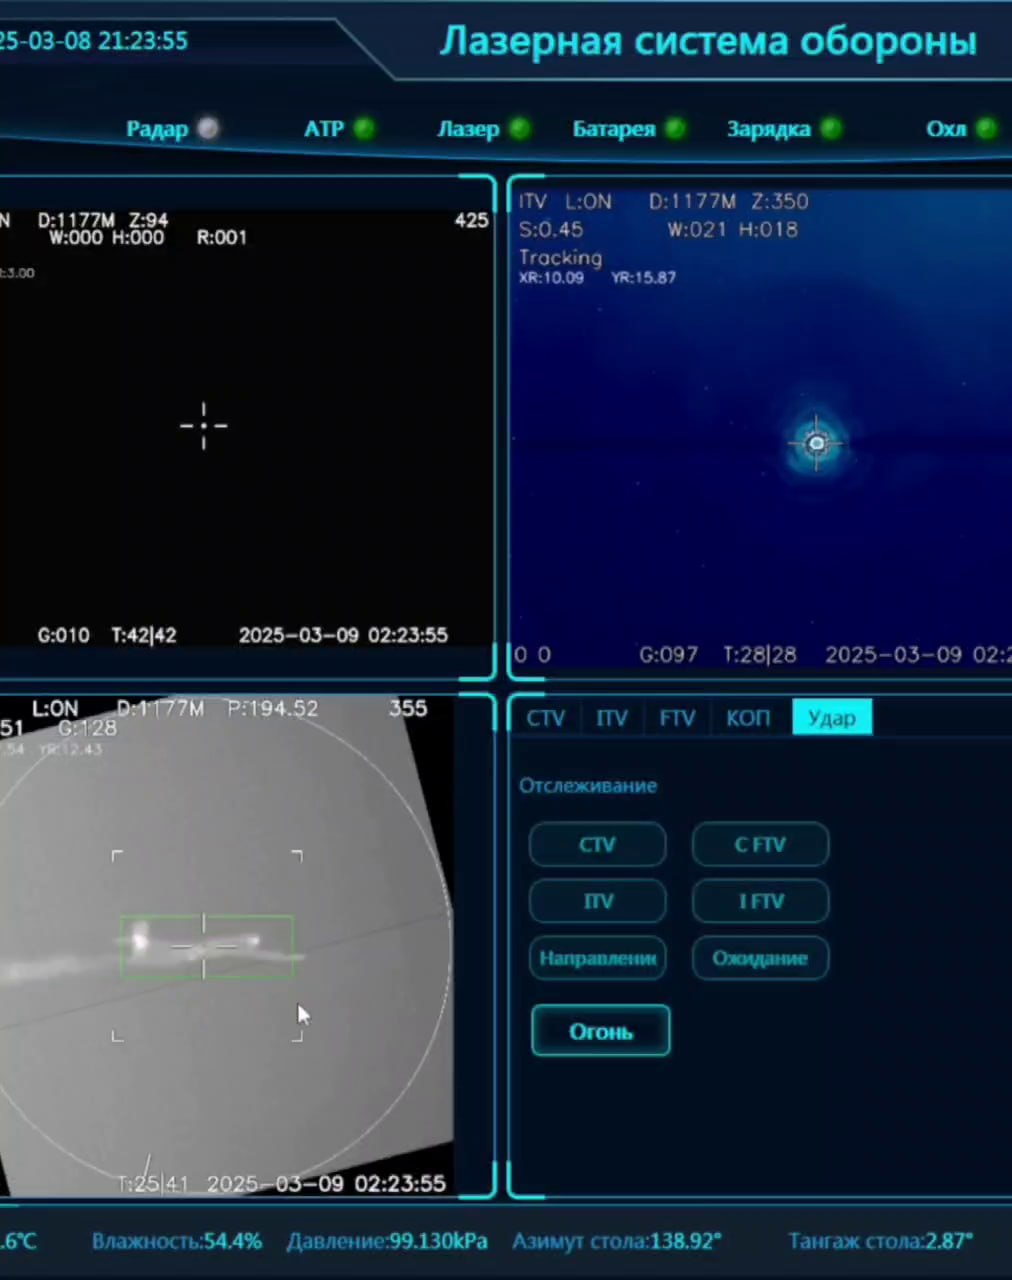The width and height of the screenshot is (1012, 1280).
Task: Enable ITV tracking mode button
Action: click(598, 901)
